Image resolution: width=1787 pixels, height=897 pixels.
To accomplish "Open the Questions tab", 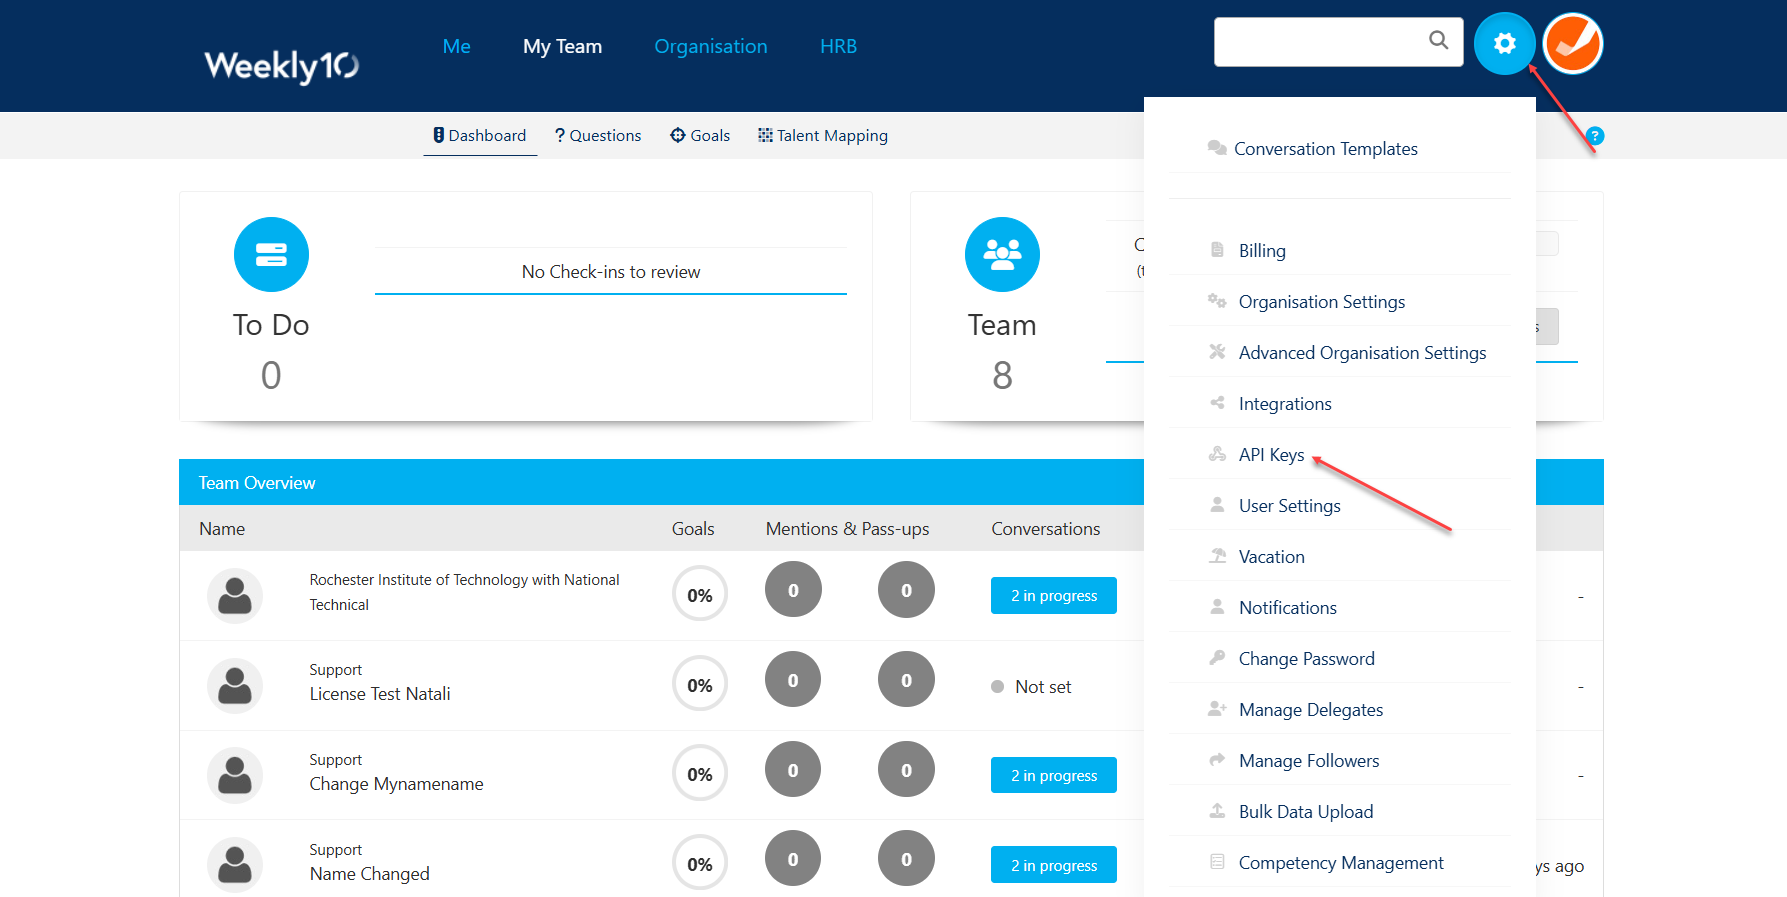I will pyautogui.click(x=598, y=136).
